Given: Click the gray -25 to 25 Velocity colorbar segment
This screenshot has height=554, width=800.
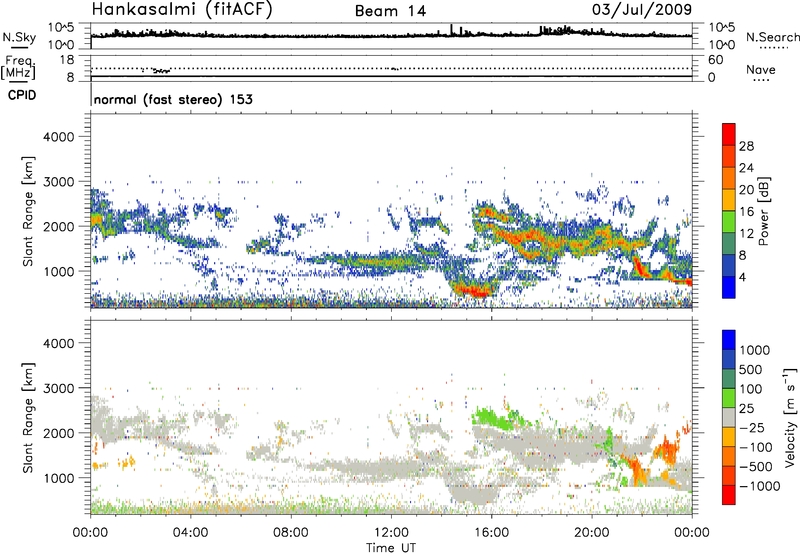Looking at the screenshot, I should pyautogui.click(x=729, y=417).
